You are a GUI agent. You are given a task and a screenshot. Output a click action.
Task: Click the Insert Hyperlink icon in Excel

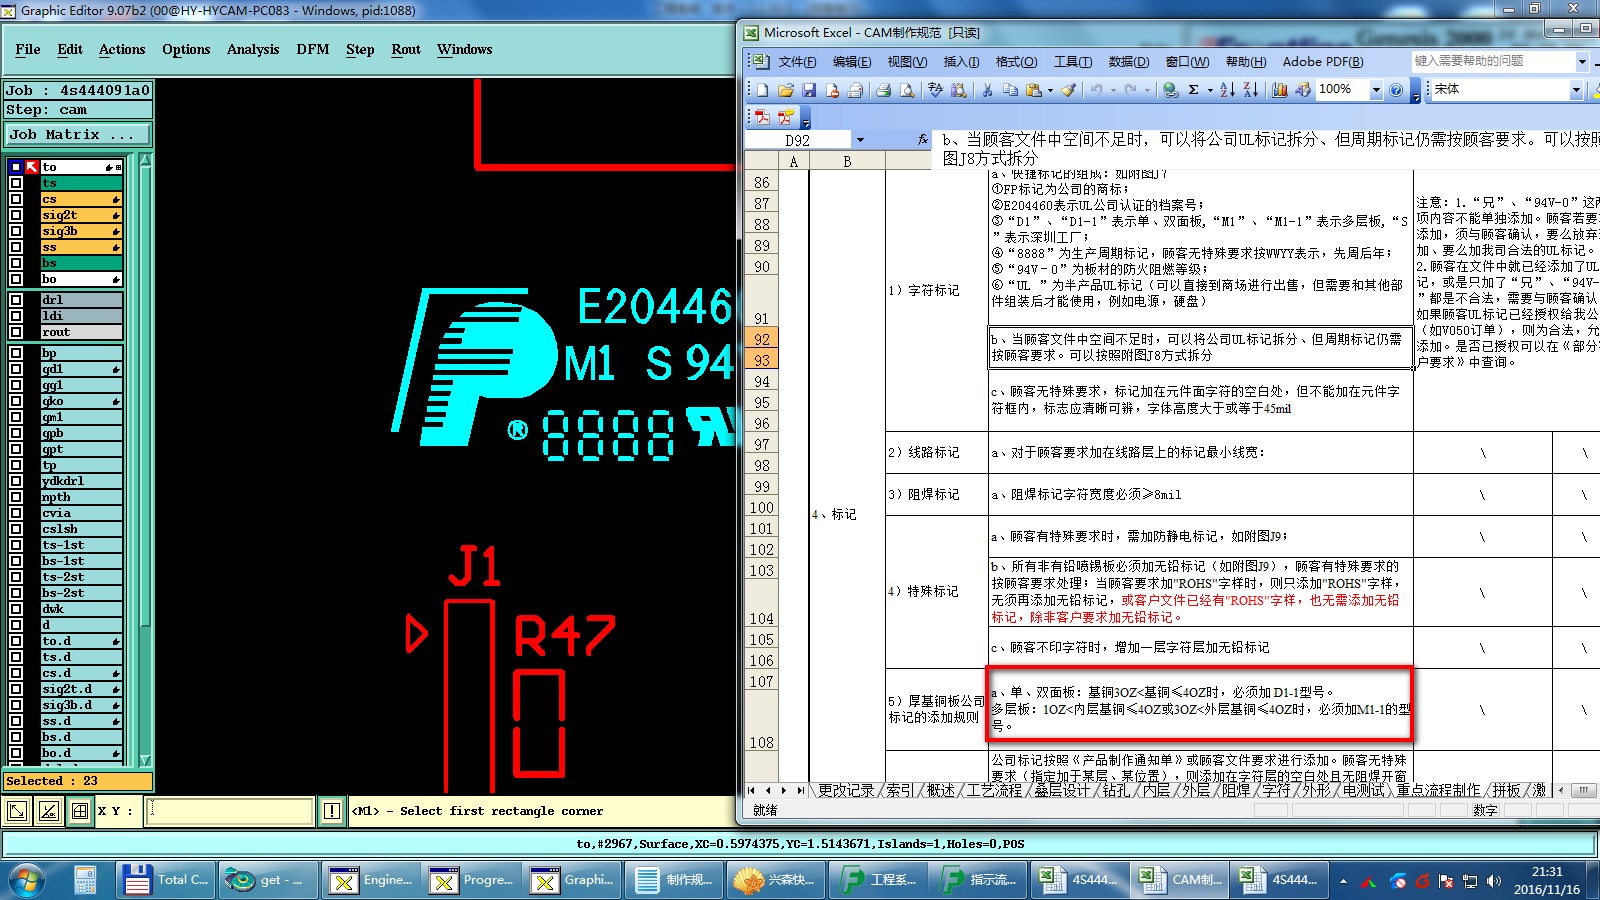pos(1170,90)
